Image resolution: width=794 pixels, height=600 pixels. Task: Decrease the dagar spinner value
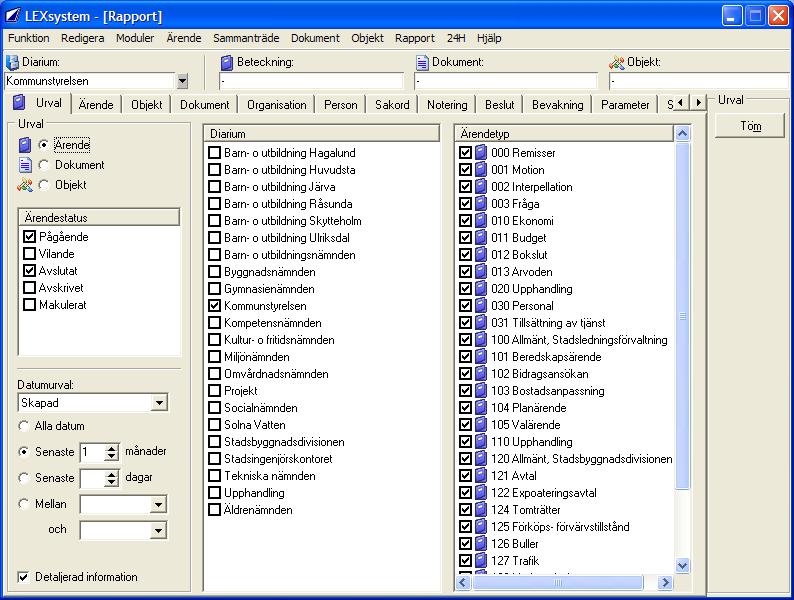pyautogui.click(x=111, y=483)
